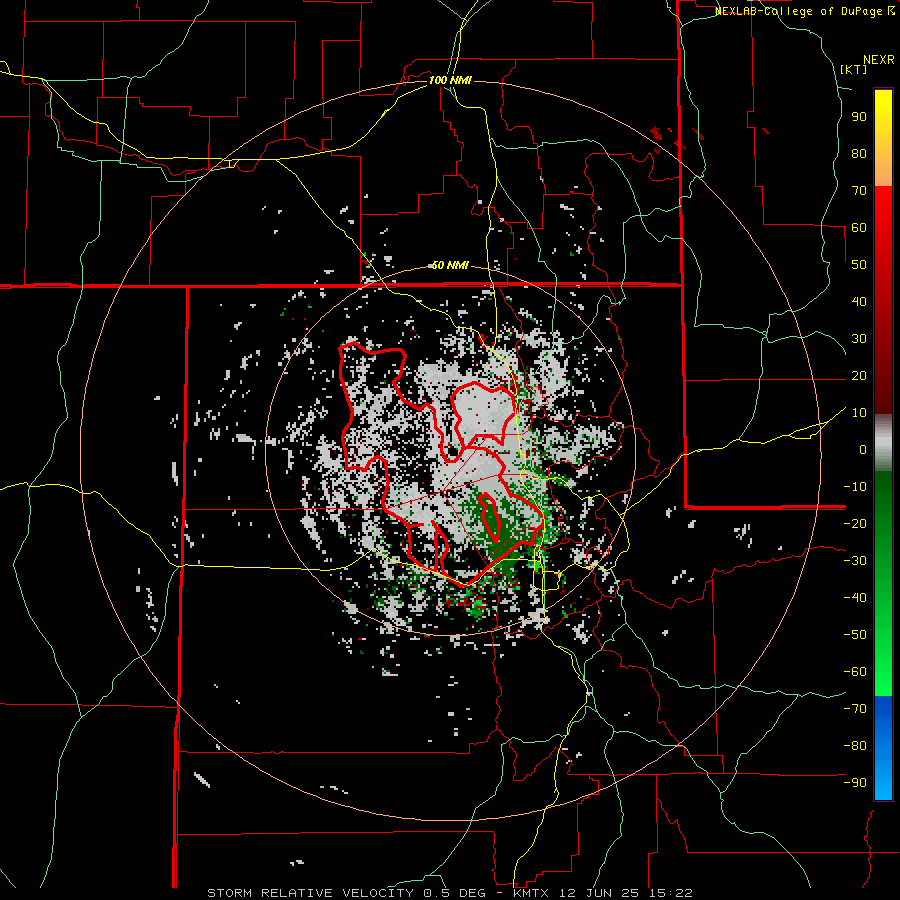
Task: Click the positive 30 scale value
Action: coord(859,339)
